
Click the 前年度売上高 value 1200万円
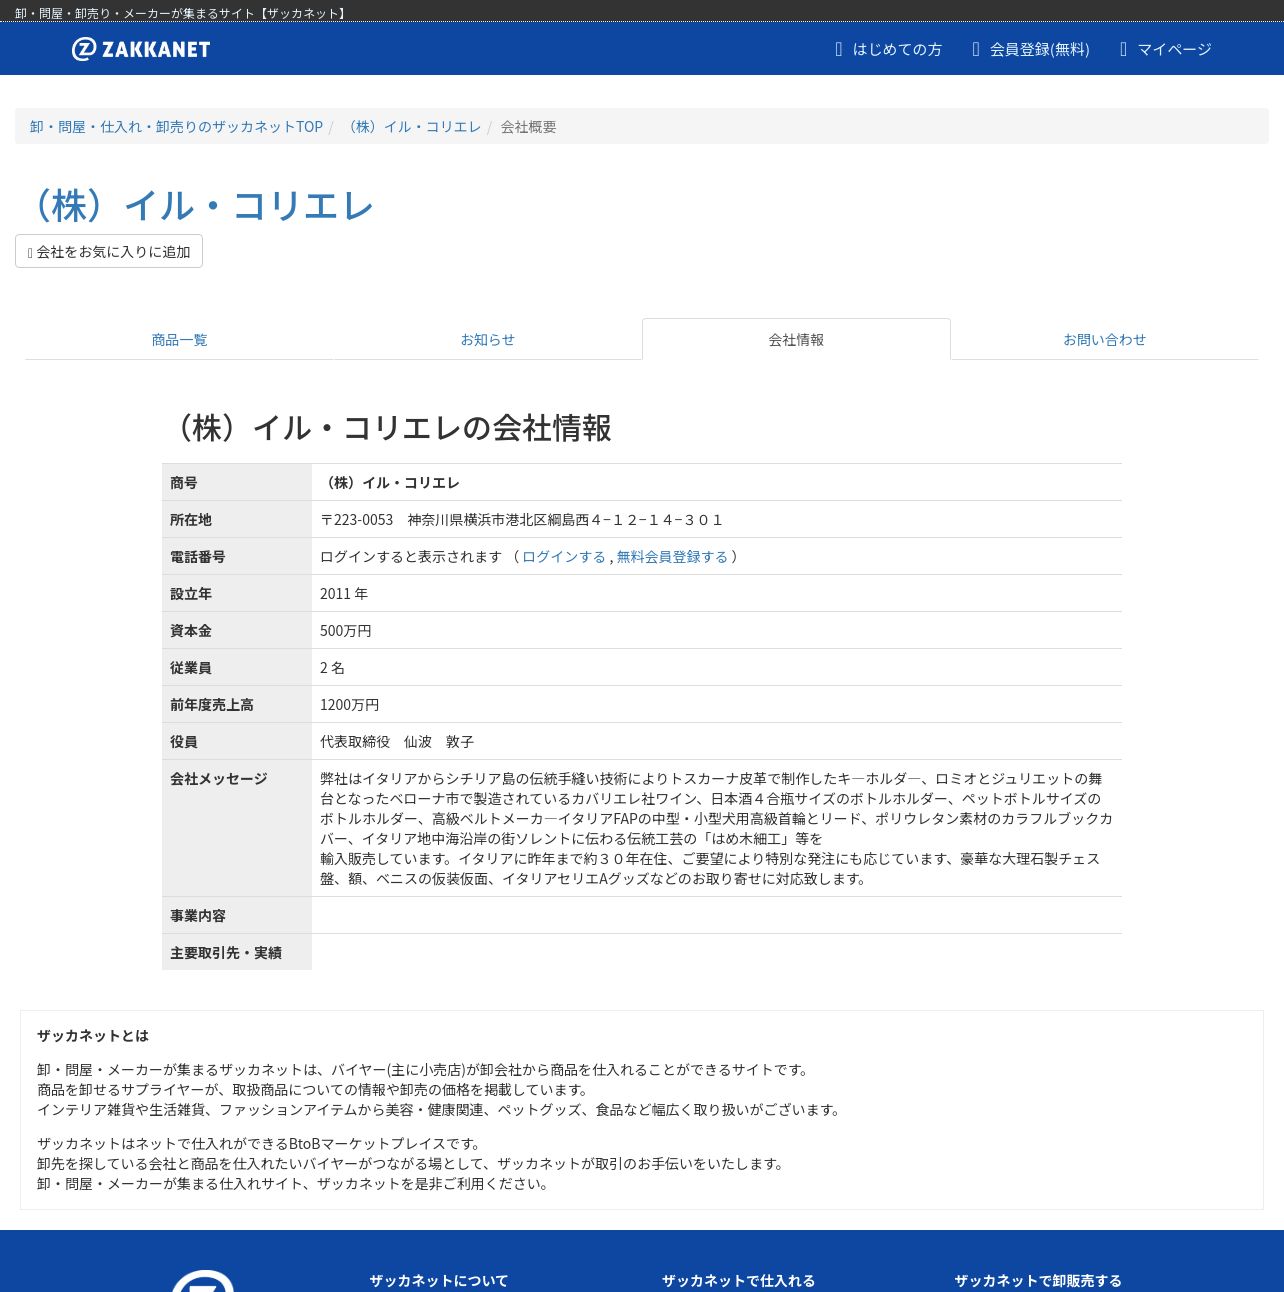(350, 705)
